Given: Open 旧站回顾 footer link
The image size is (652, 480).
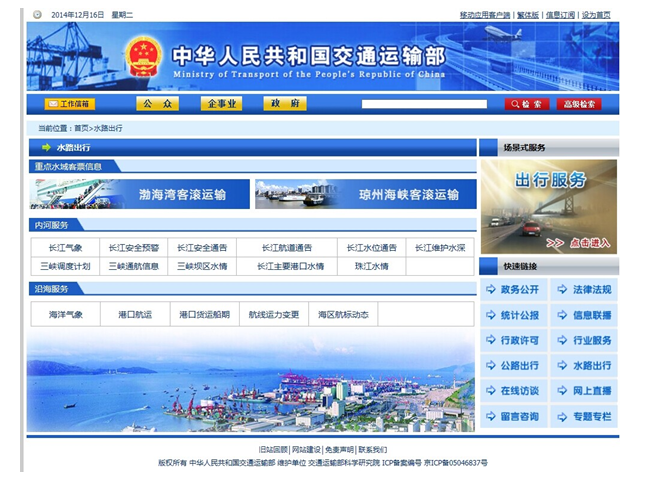Looking at the screenshot, I should [x=273, y=450].
